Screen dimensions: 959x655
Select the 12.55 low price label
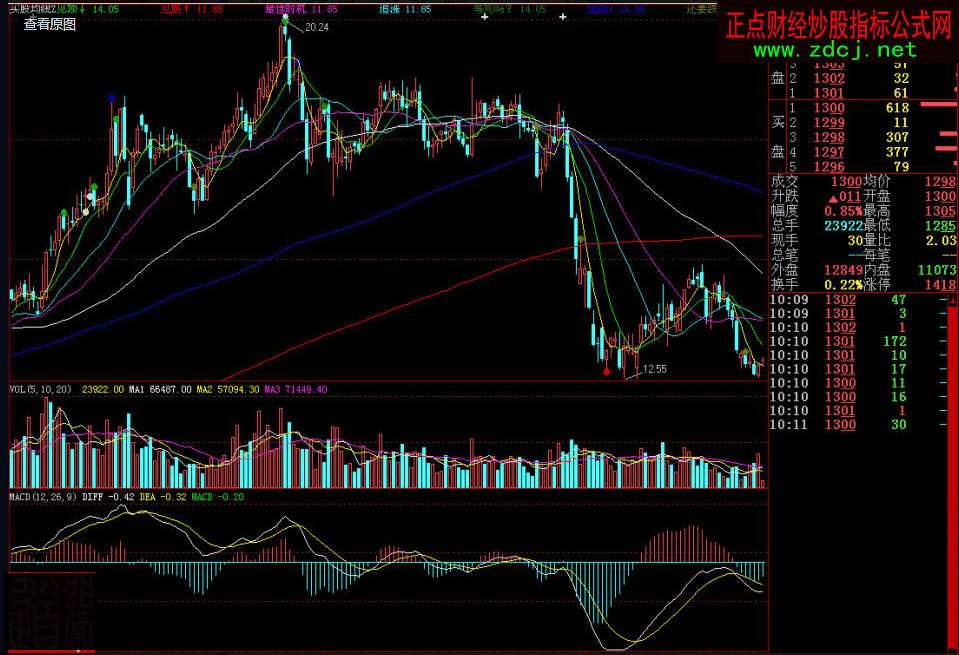pyautogui.click(x=654, y=369)
